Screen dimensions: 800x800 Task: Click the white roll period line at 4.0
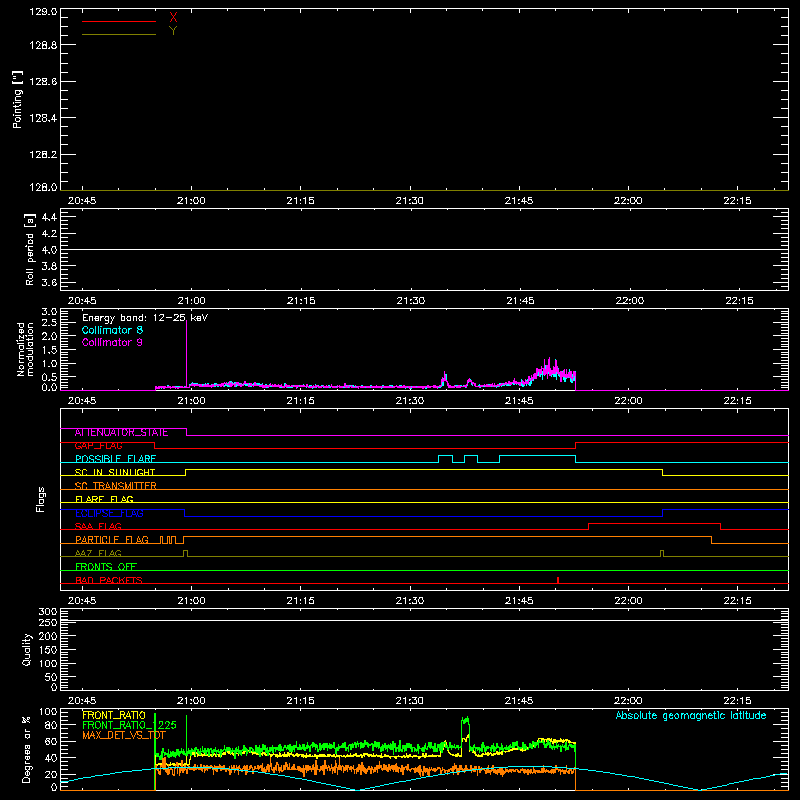point(424,249)
